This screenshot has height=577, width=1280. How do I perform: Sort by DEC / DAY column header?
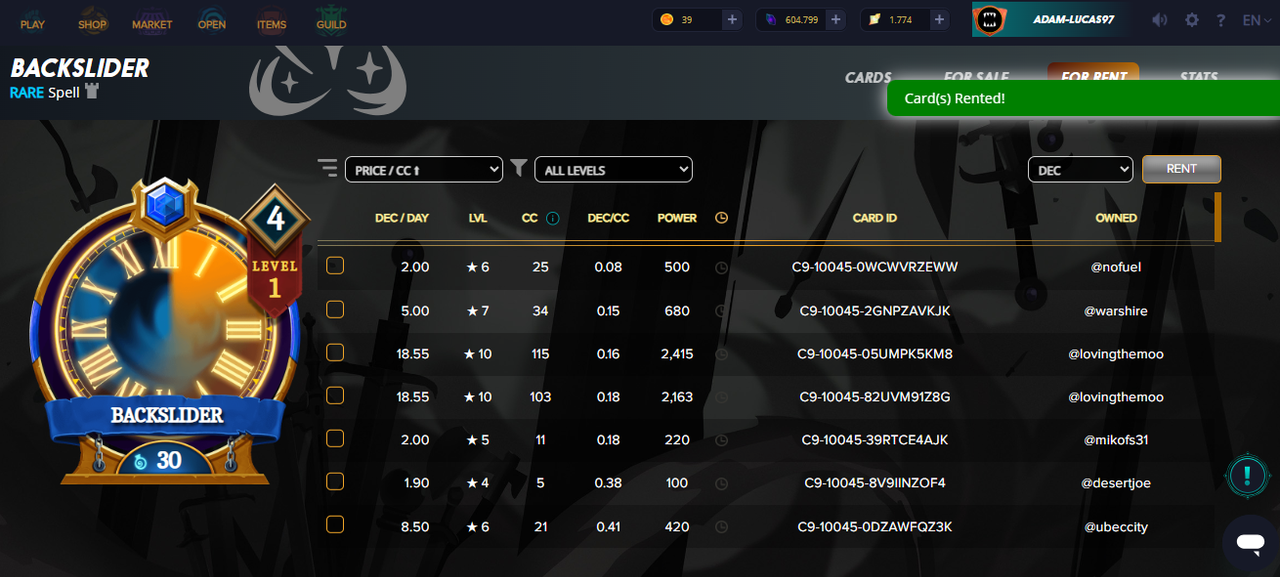[x=402, y=218]
